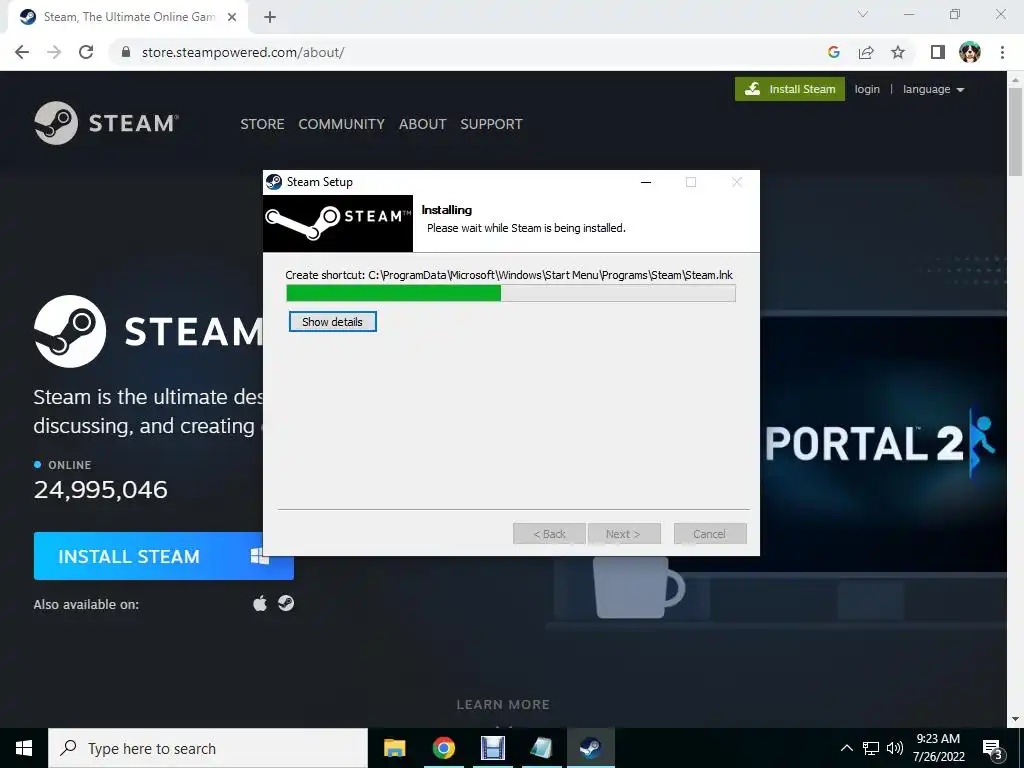Image resolution: width=1024 pixels, height=768 pixels.
Task: Open the login link
Action: click(x=867, y=89)
